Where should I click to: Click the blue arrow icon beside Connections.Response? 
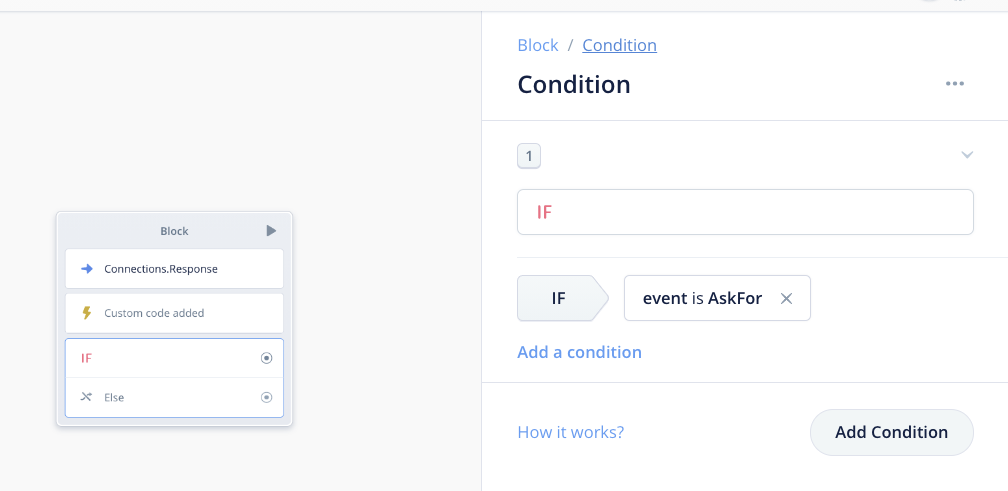pyautogui.click(x=87, y=269)
